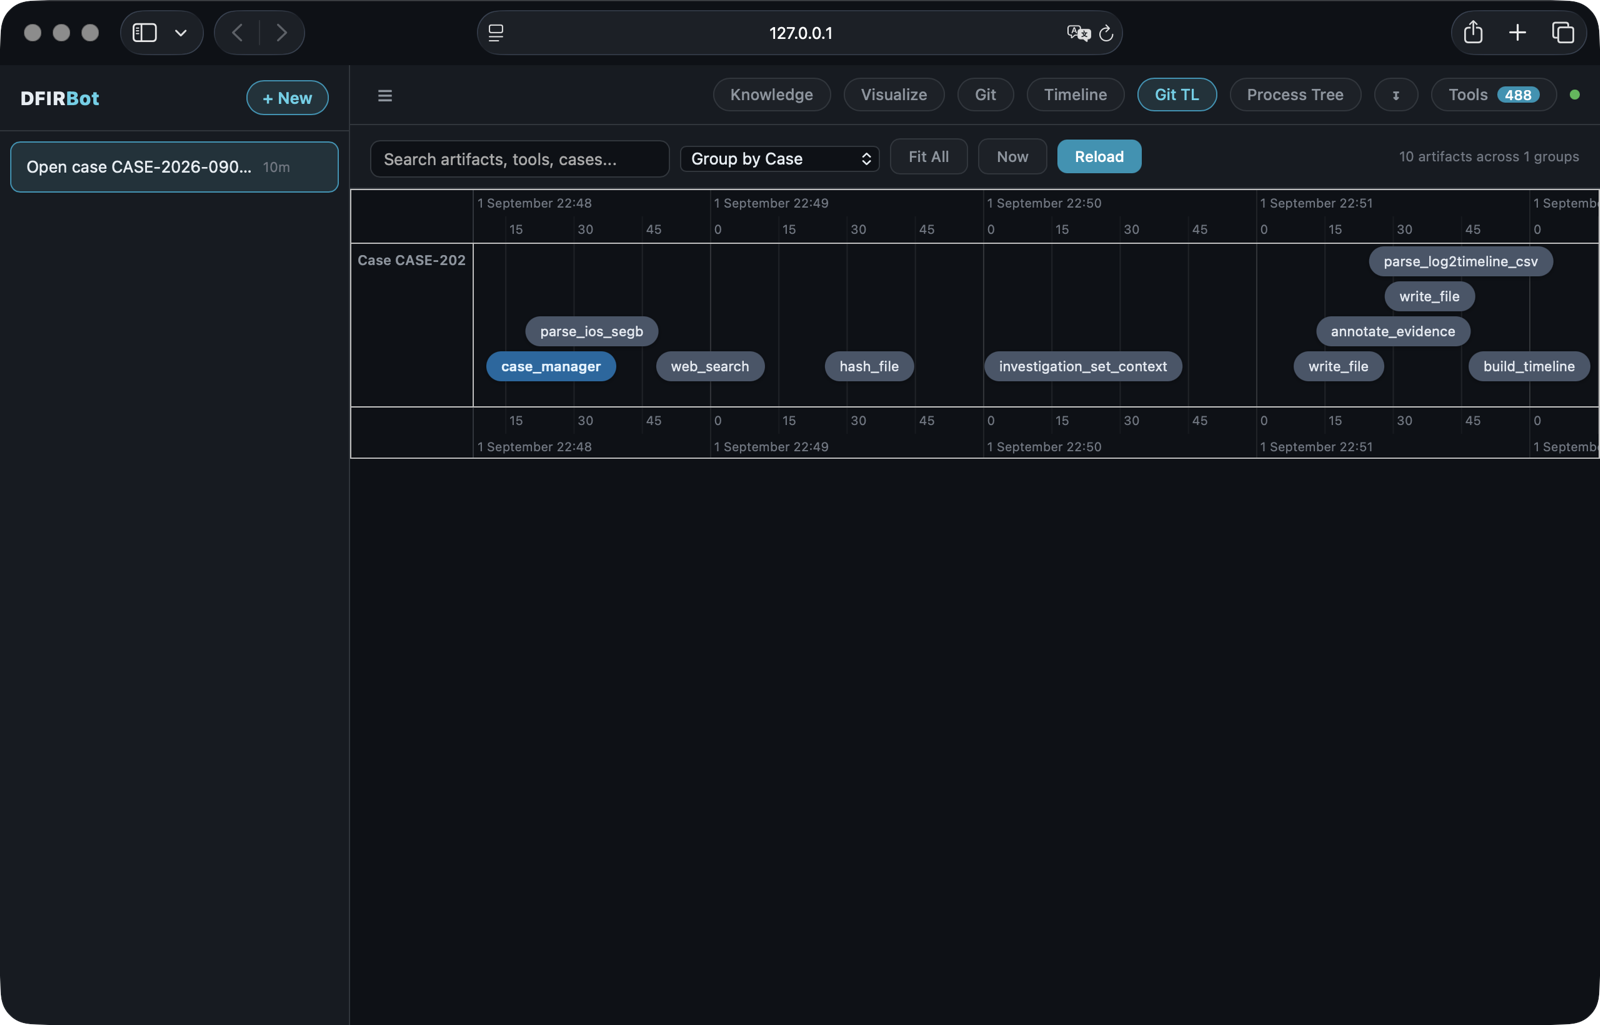Select the Git TL tab

(x=1177, y=95)
